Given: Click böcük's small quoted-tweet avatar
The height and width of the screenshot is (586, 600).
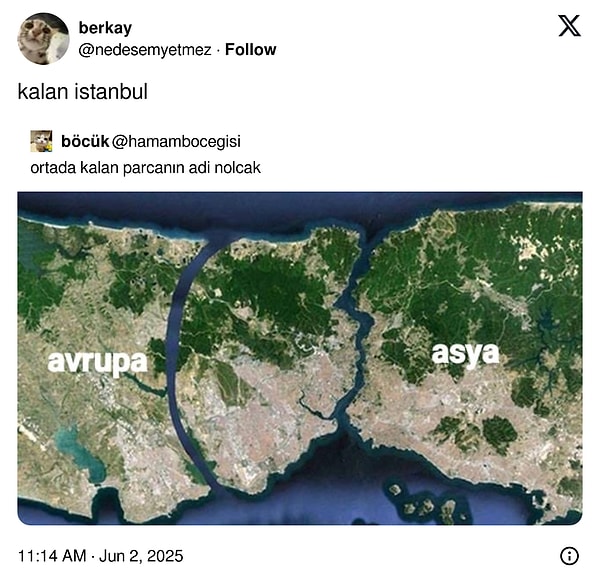Looking at the screenshot, I should coord(41,141).
